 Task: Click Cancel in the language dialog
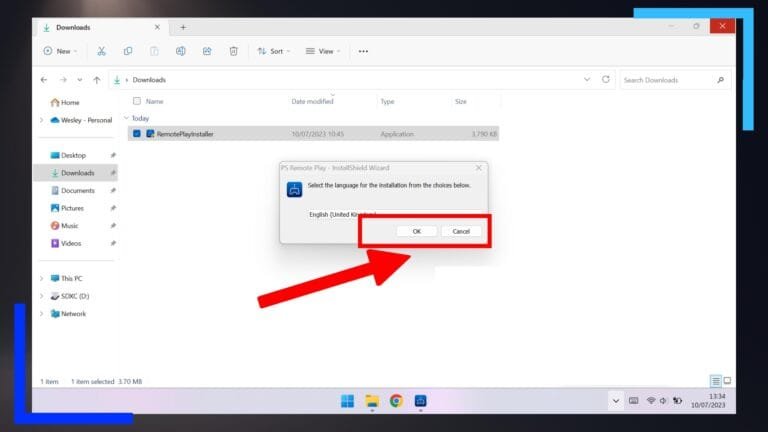point(461,231)
